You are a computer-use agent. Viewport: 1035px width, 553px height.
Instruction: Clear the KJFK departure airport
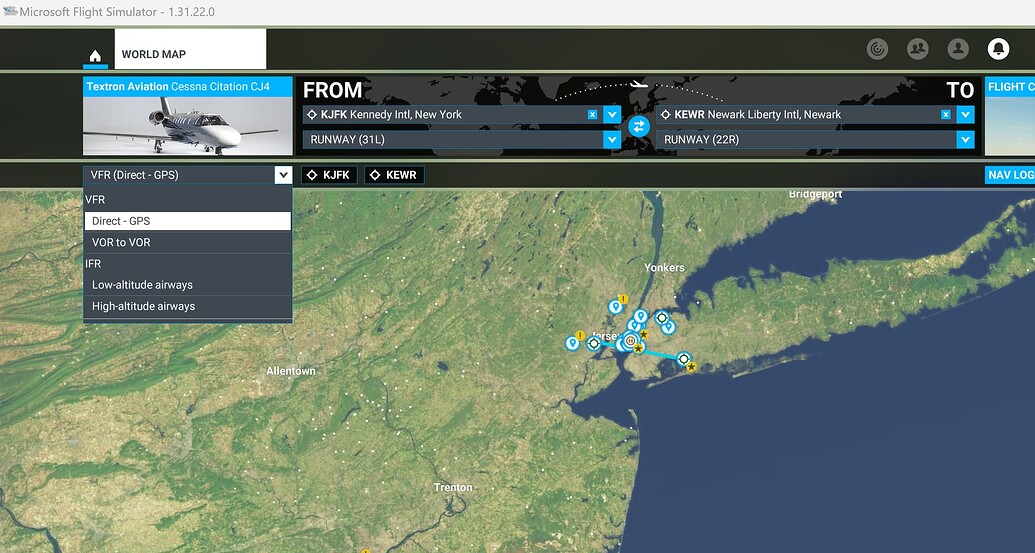(x=592, y=115)
